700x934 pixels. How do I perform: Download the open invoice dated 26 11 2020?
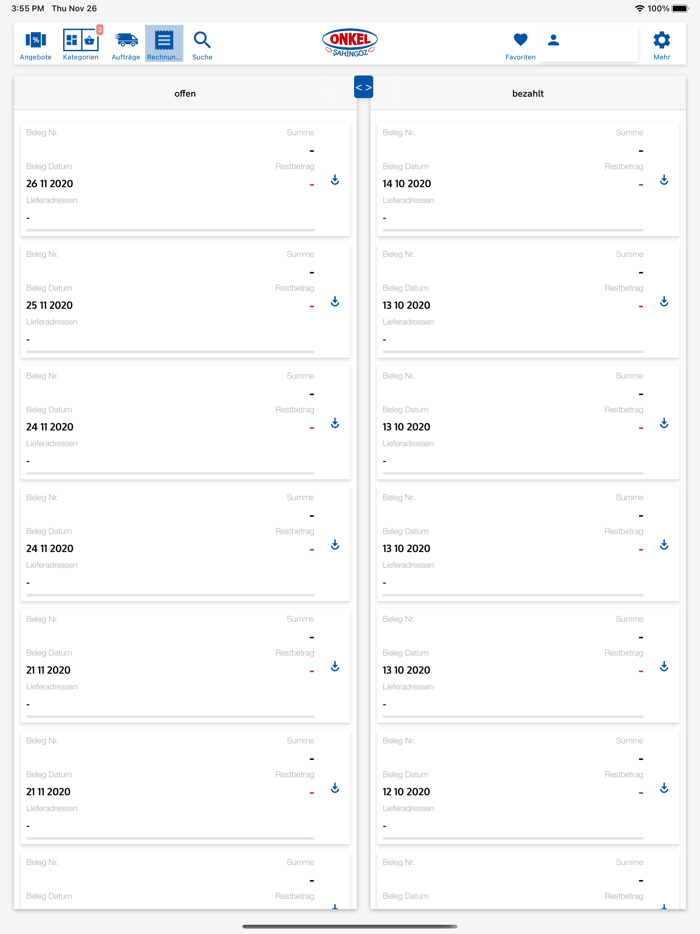[335, 181]
